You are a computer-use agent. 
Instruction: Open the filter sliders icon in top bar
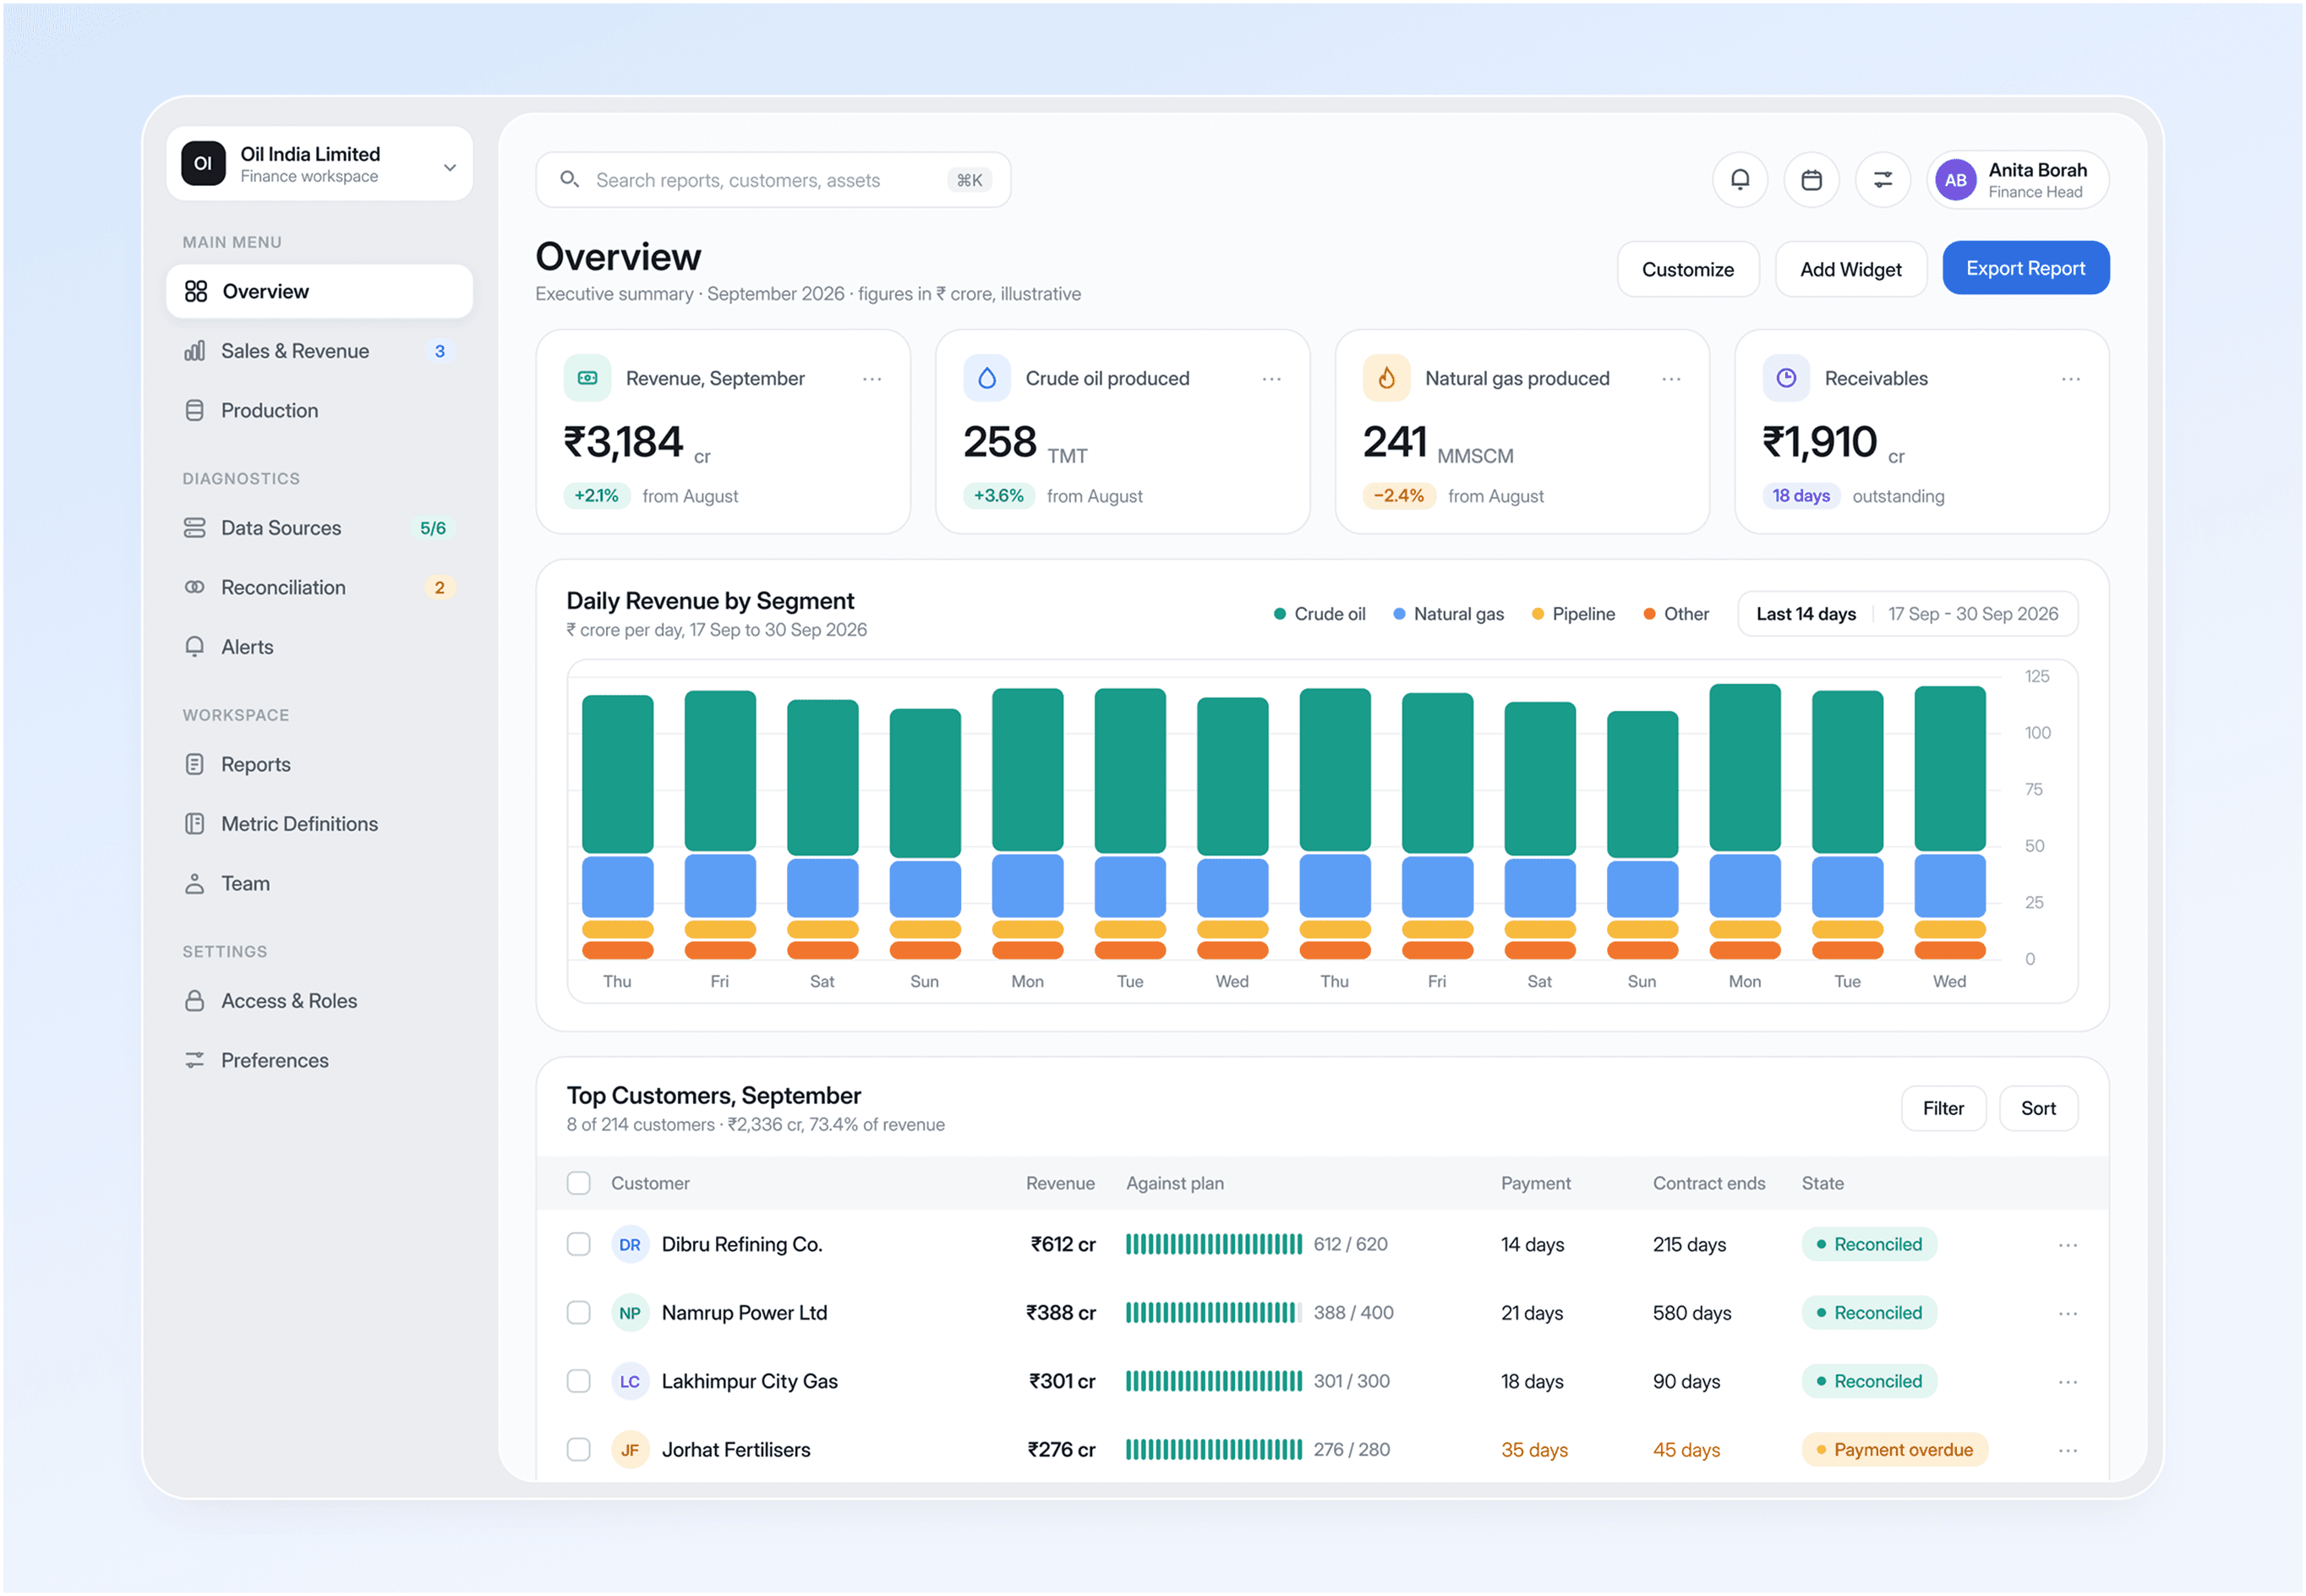coord(1883,180)
